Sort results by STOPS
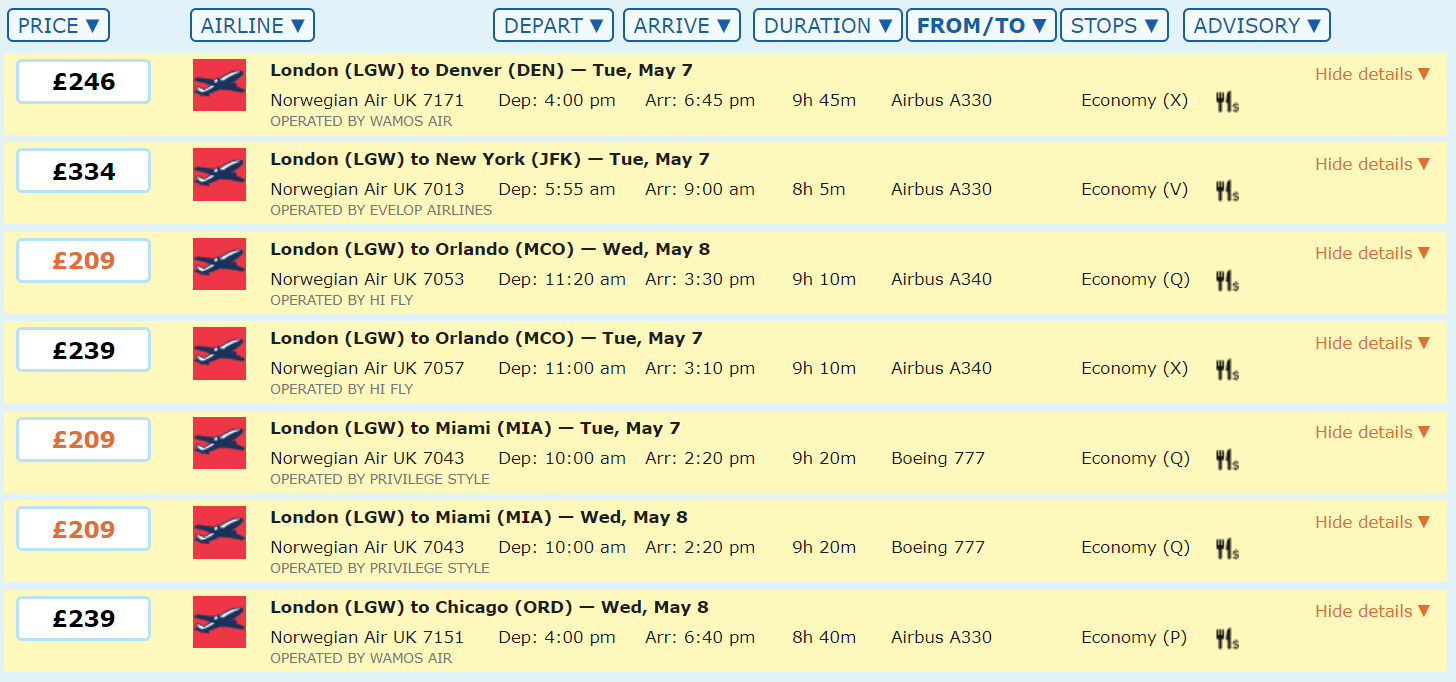This screenshot has height=682, width=1456. tap(1114, 25)
